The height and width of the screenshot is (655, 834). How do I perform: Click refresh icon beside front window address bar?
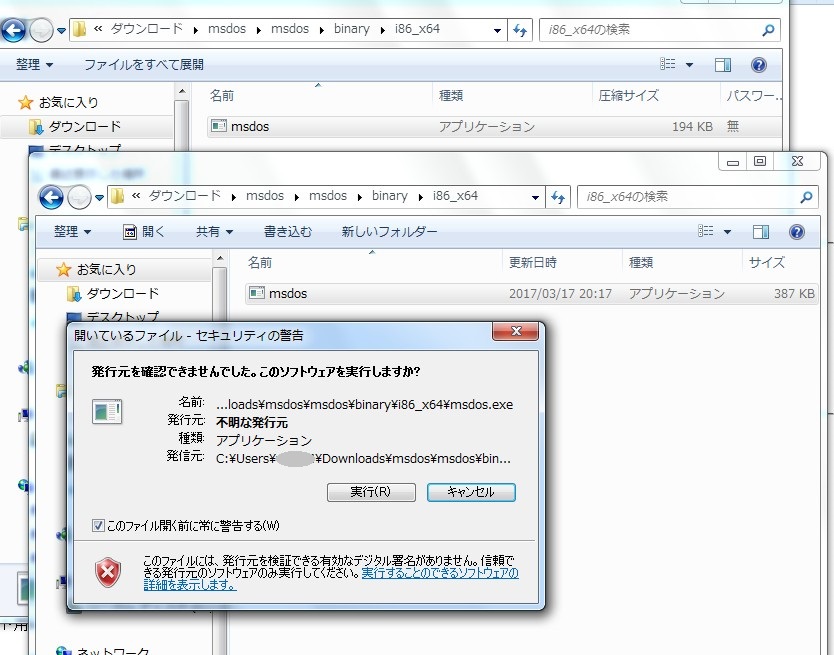point(558,196)
